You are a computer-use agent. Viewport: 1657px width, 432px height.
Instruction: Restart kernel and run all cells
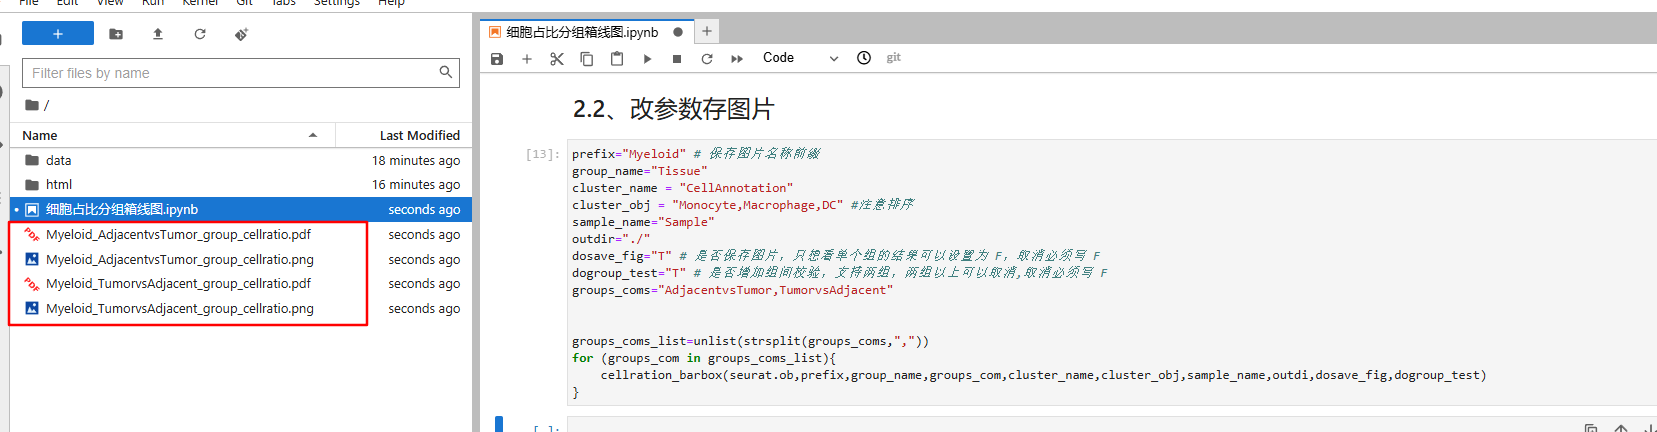point(737,59)
